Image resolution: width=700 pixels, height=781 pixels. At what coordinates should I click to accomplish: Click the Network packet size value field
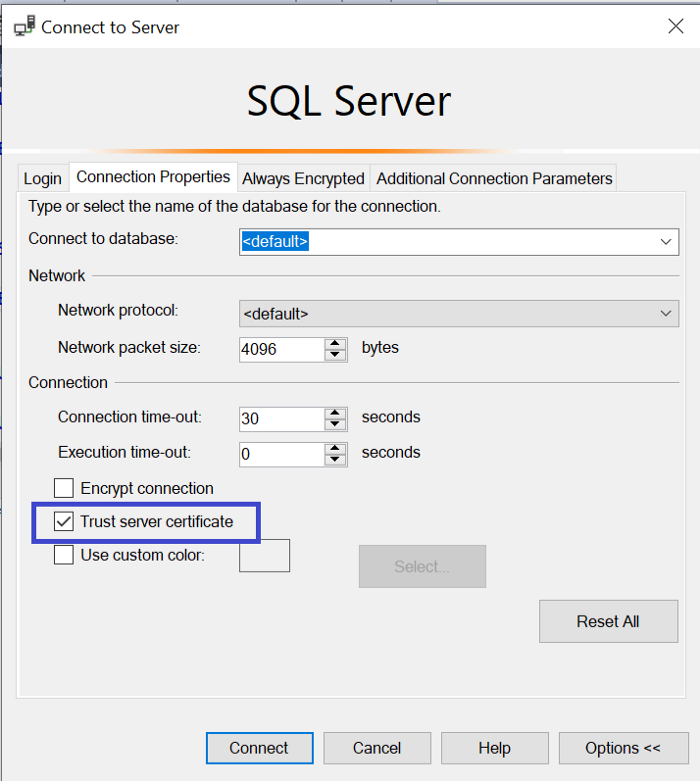pos(281,350)
